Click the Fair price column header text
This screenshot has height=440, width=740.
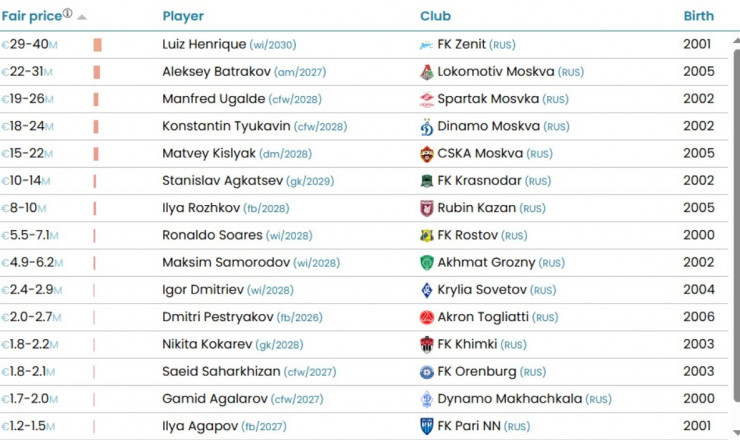[x=30, y=16]
